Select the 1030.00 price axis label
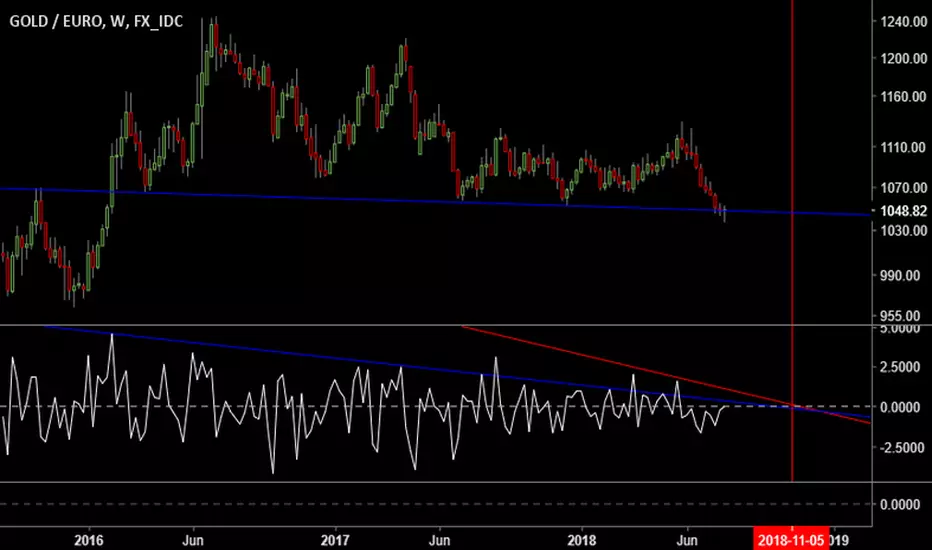Screen dimensions: 932x550 903,230
